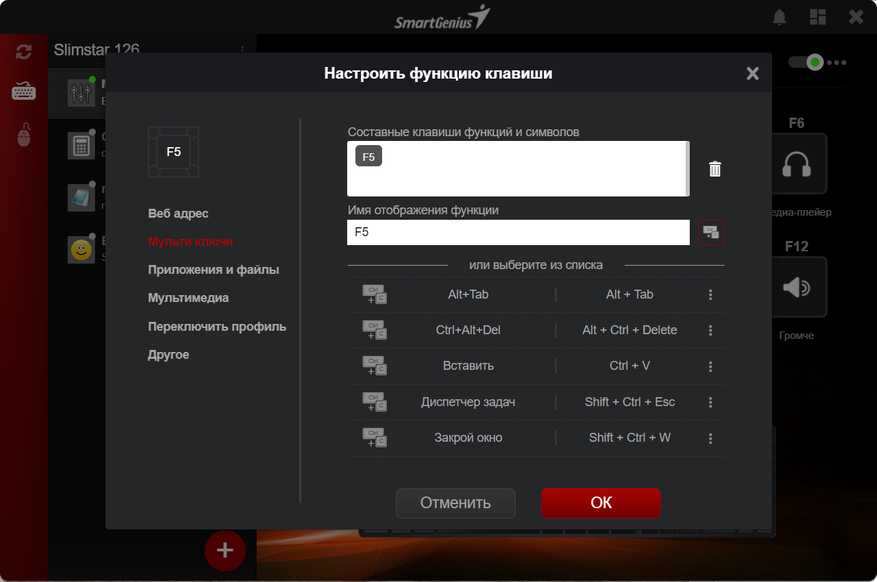
Task: Open the options menu for the Ctrl+Alt+Del row
Action: 710,330
